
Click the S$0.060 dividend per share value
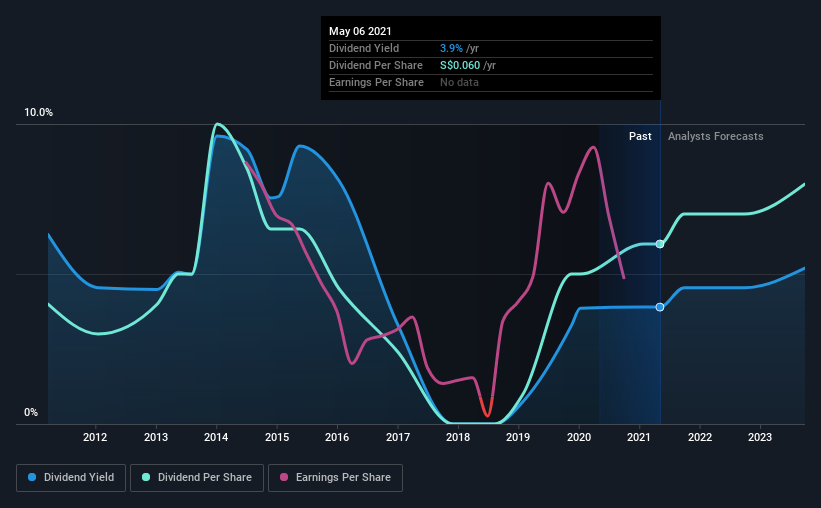pos(460,65)
